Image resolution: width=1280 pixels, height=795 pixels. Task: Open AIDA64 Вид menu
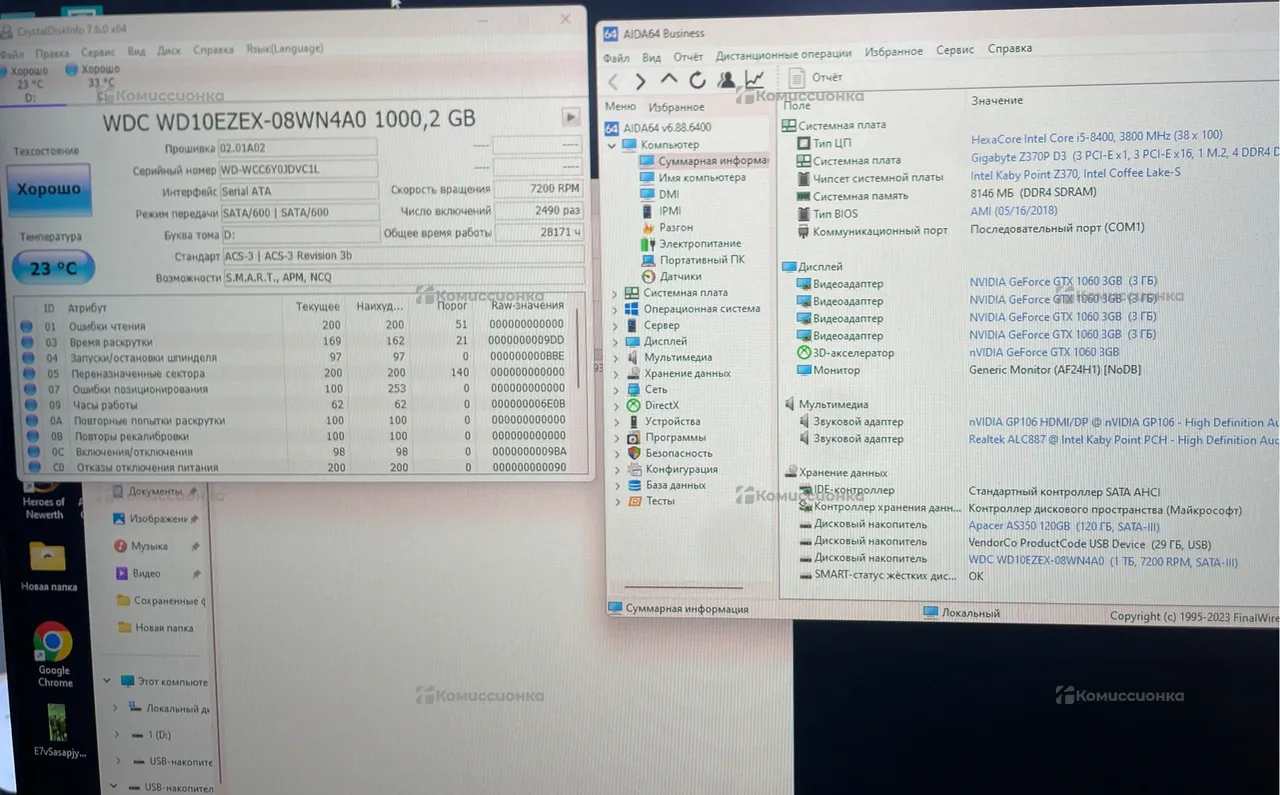point(651,57)
